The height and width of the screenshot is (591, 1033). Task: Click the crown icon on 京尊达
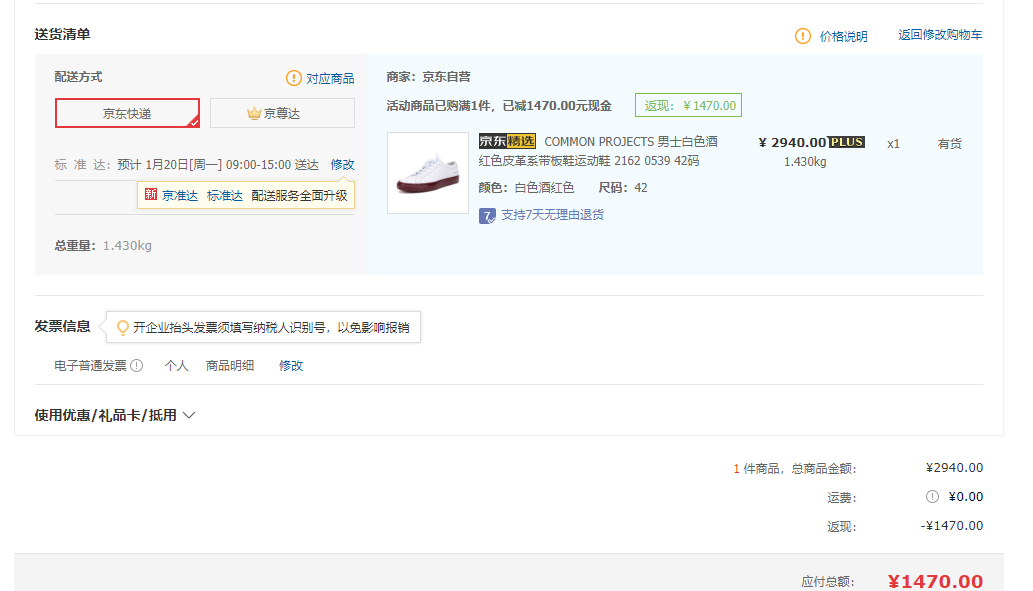pyautogui.click(x=254, y=113)
